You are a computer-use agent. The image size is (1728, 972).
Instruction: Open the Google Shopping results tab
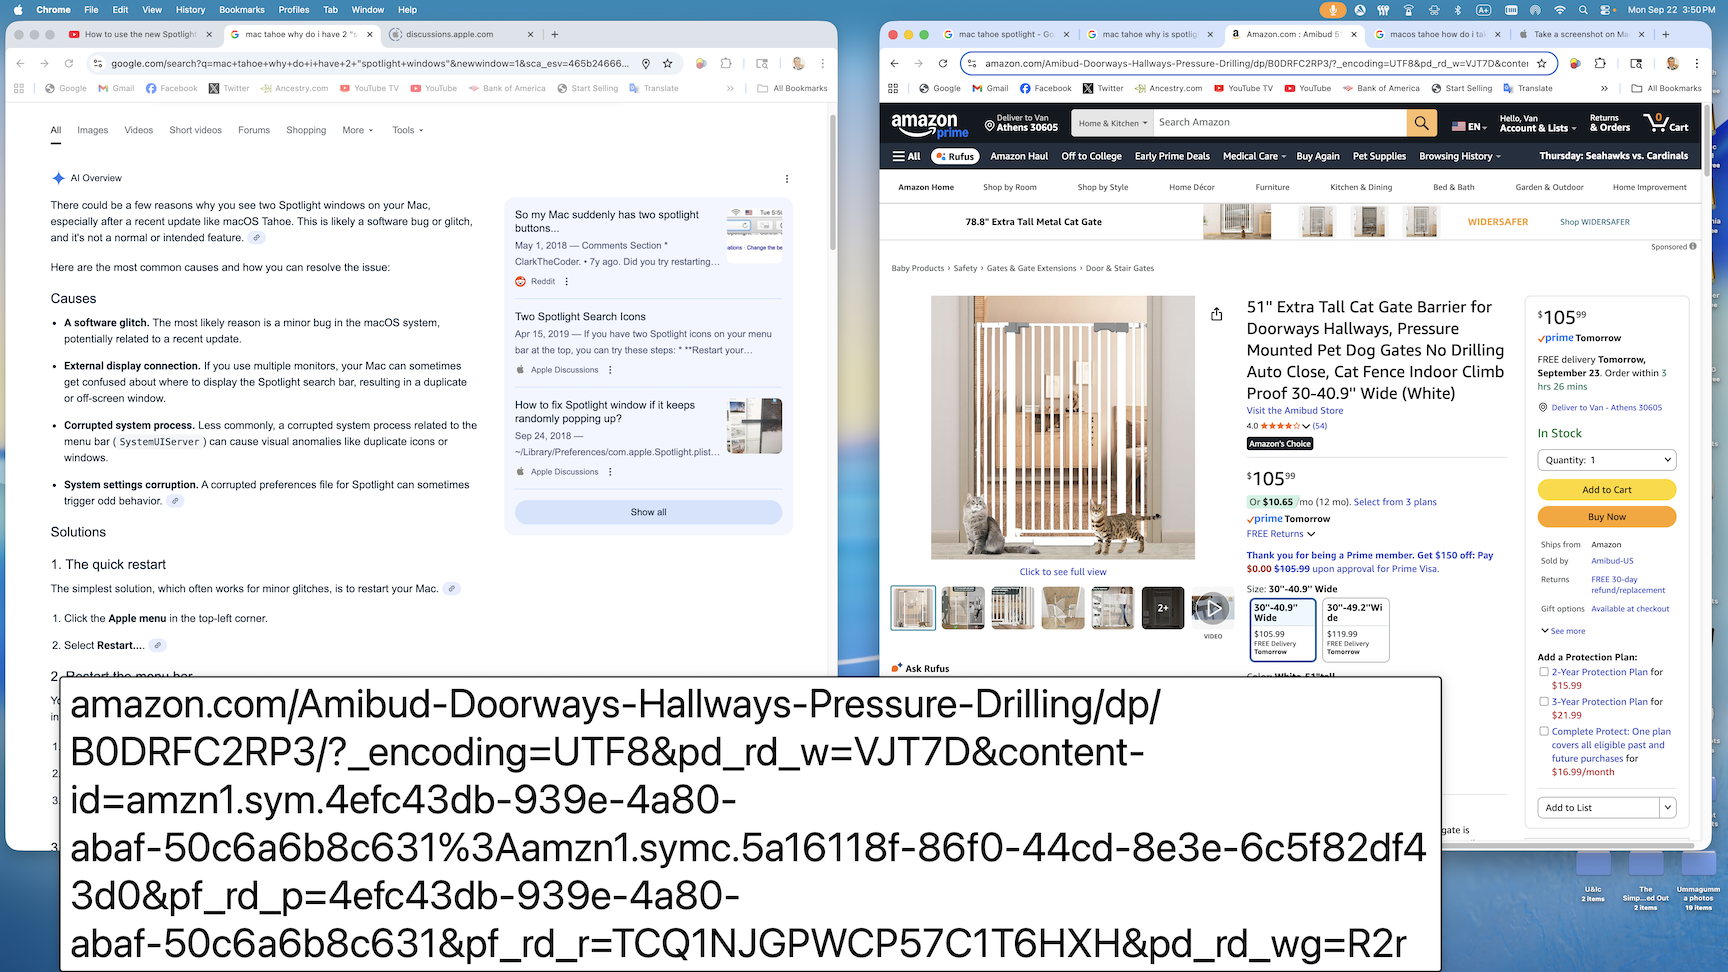tap(306, 130)
